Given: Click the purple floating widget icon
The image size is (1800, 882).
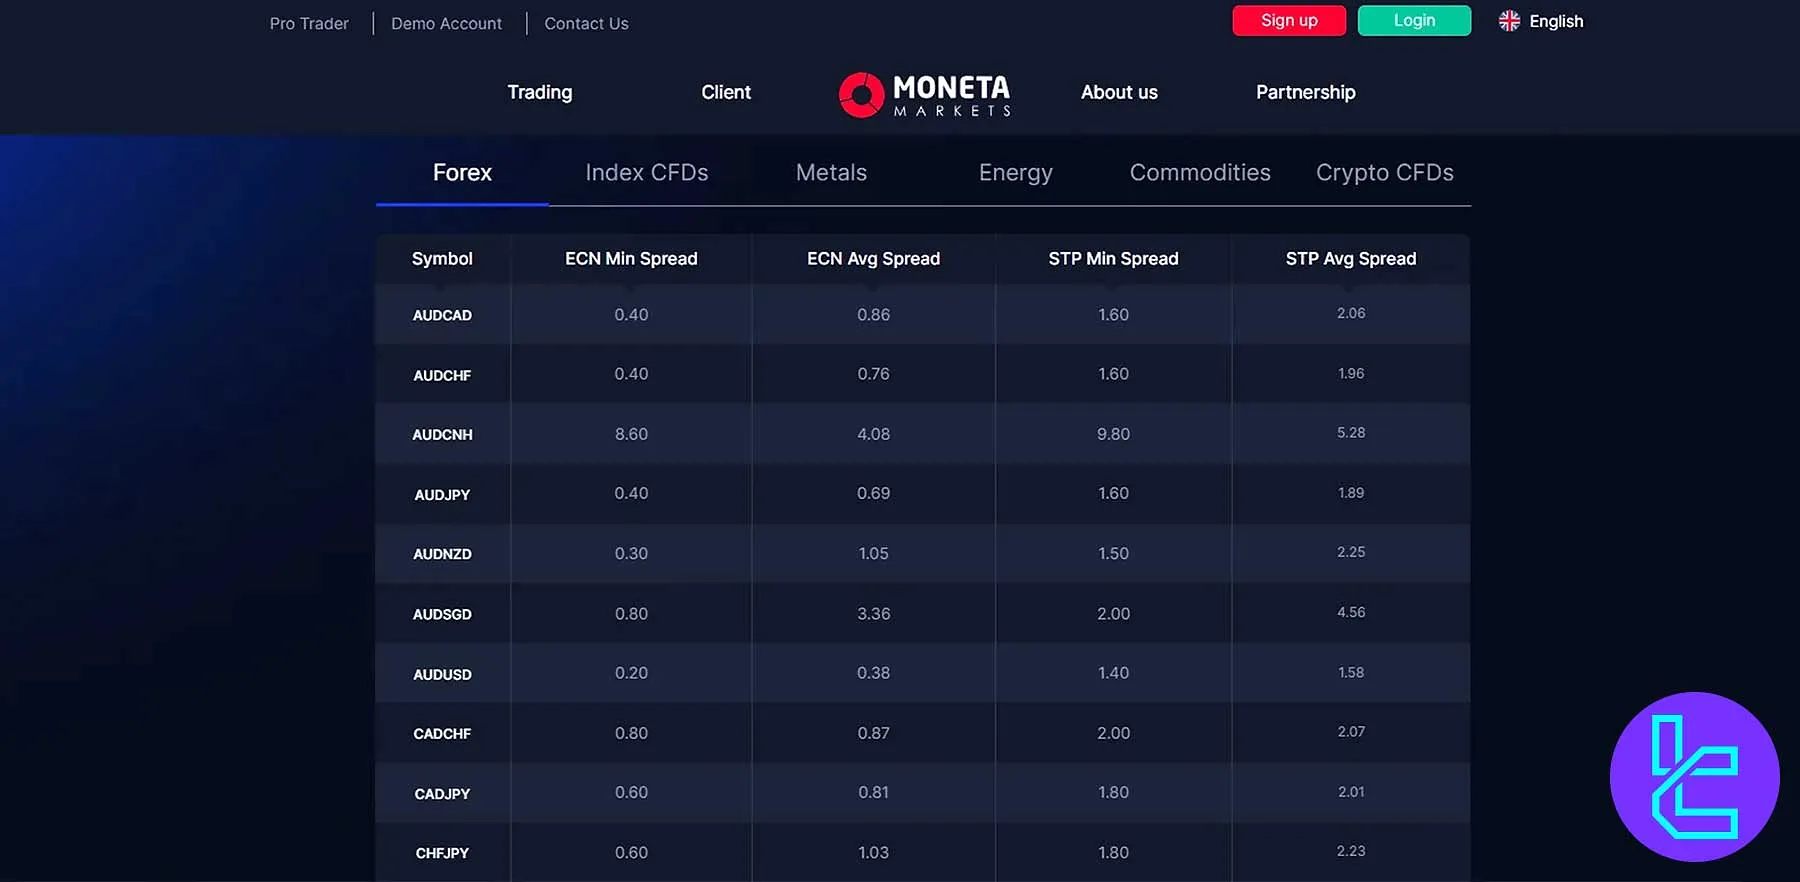Looking at the screenshot, I should [x=1694, y=777].
